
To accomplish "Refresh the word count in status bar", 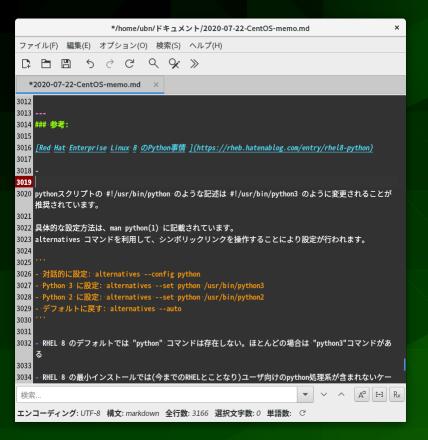I will coord(302,413).
